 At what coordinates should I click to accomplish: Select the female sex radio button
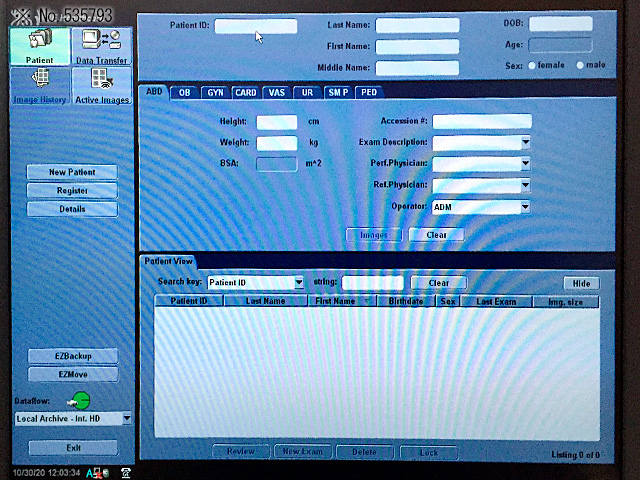pos(532,65)
